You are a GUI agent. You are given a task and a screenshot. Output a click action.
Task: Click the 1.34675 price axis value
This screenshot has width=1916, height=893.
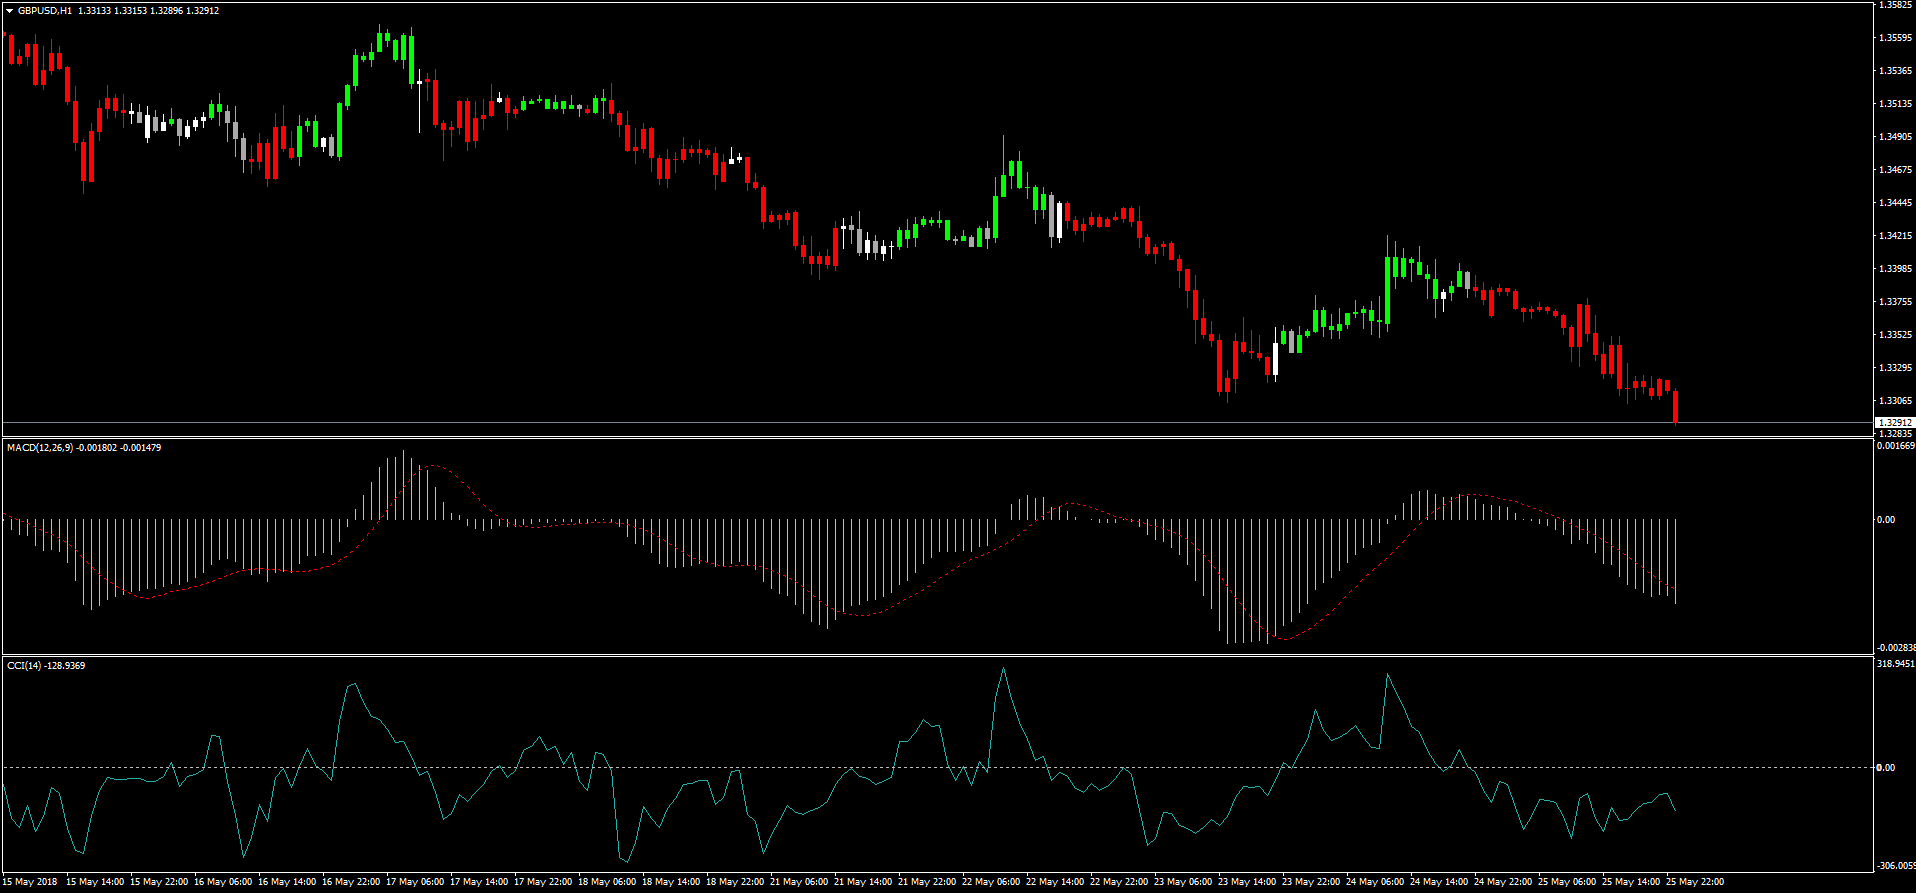point(1896,170)
